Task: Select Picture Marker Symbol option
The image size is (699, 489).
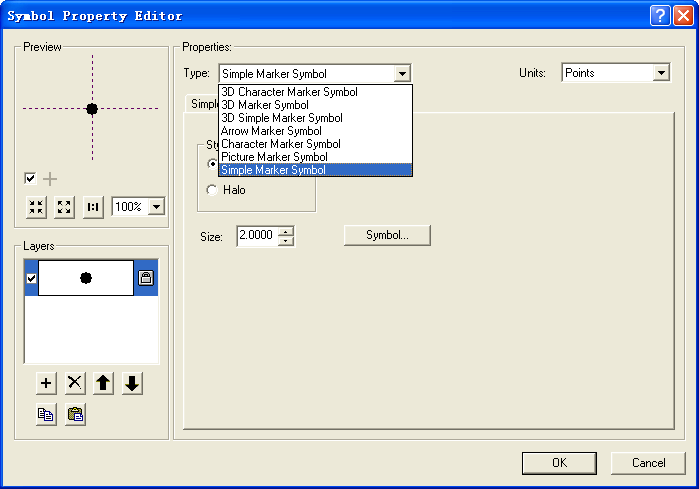Action: pyautogui.click(x=274, y=157)
